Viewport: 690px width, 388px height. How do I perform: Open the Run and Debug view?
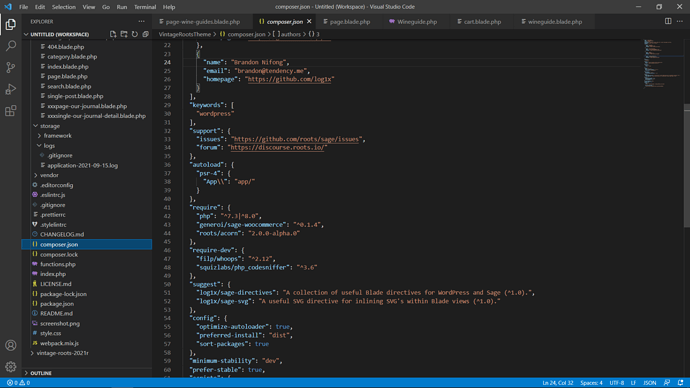[x=11, y=89]
